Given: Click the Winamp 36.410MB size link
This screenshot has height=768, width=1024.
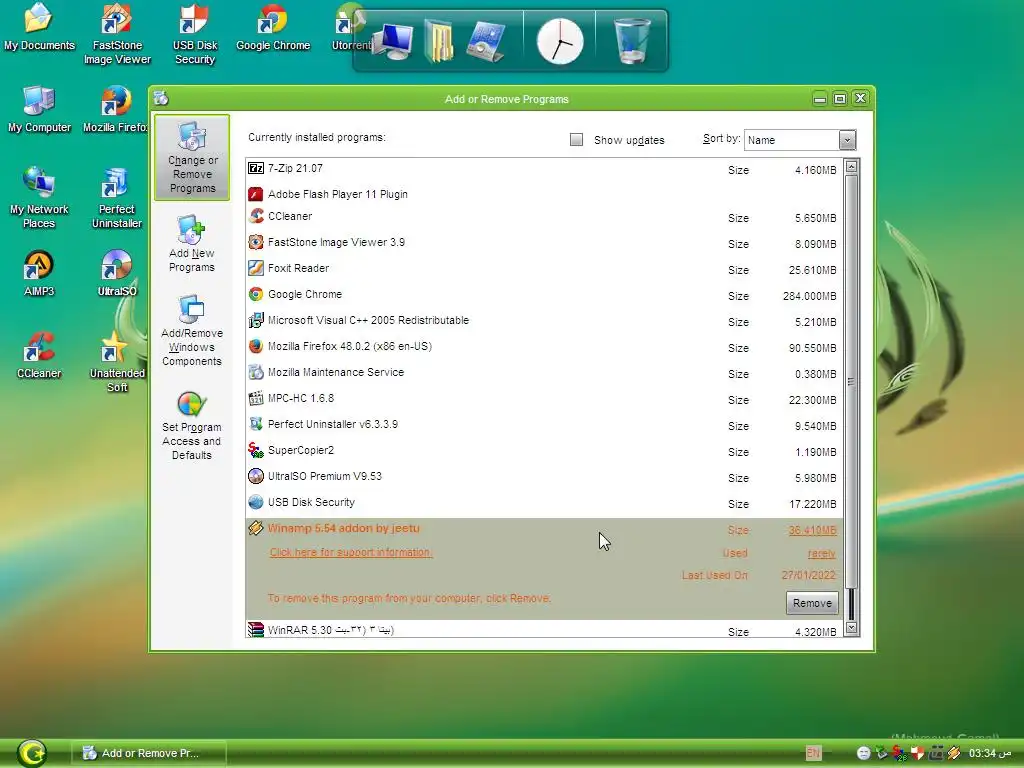Looking at the screenshot, I should [x=812, y=530].
